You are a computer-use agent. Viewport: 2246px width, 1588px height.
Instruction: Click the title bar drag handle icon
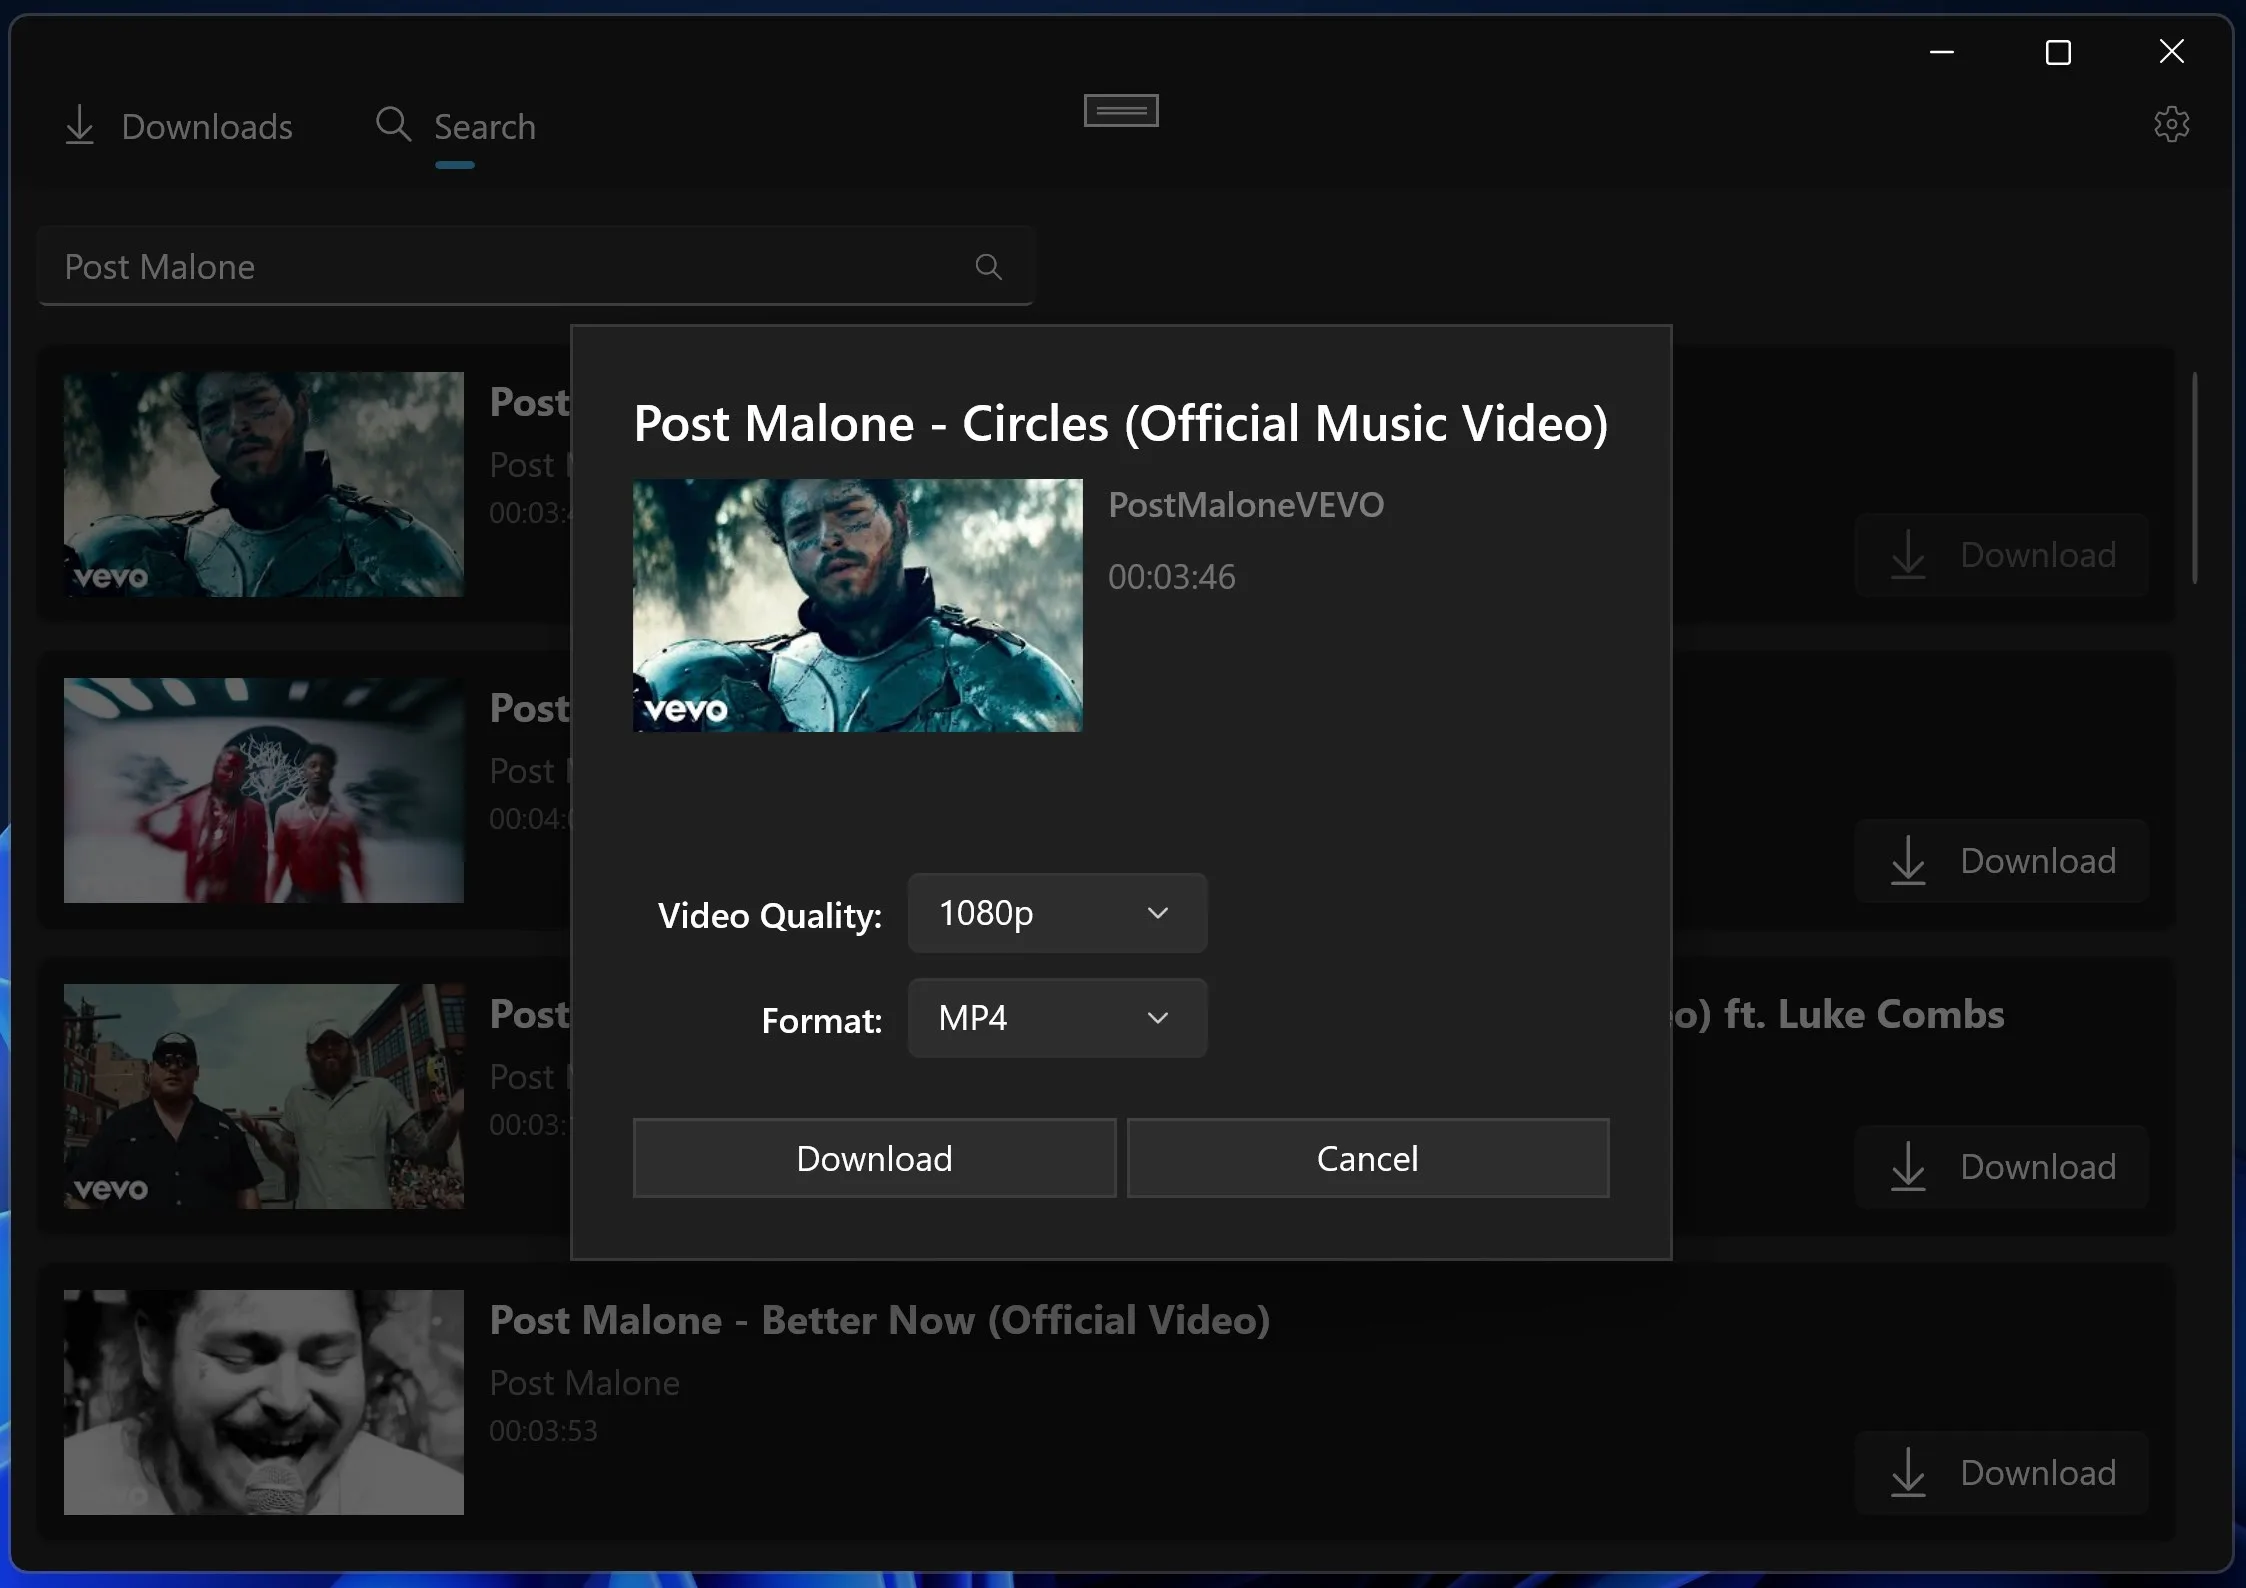[1121, 111]
